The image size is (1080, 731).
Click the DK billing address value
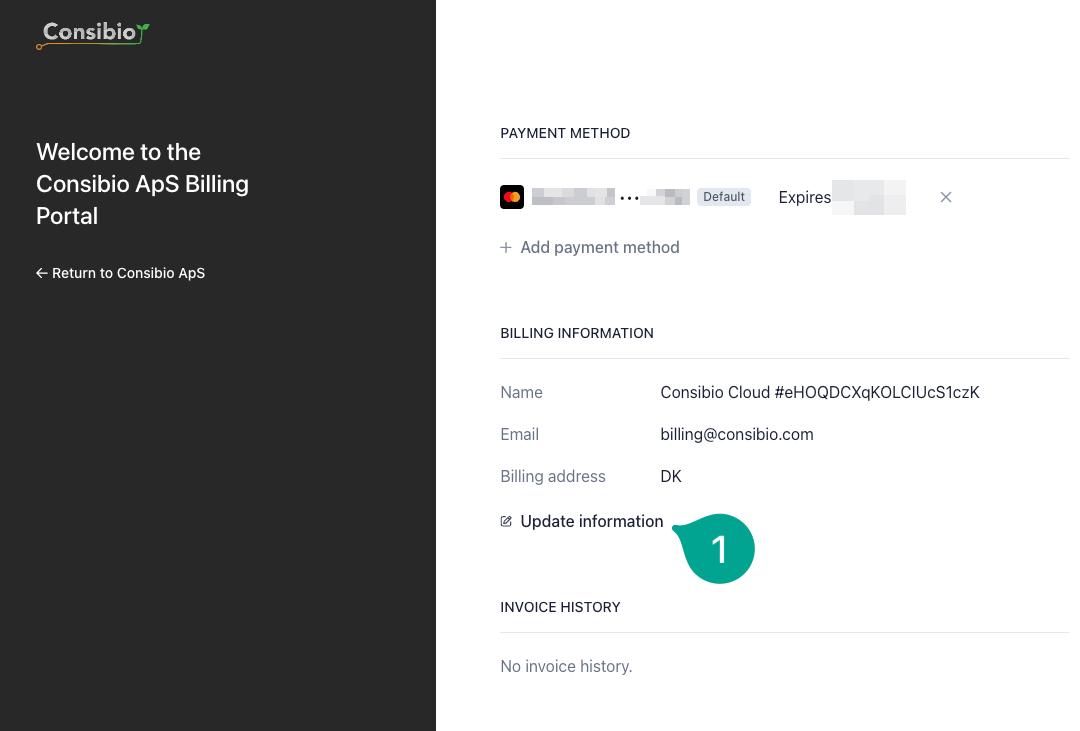click(671, 476)
